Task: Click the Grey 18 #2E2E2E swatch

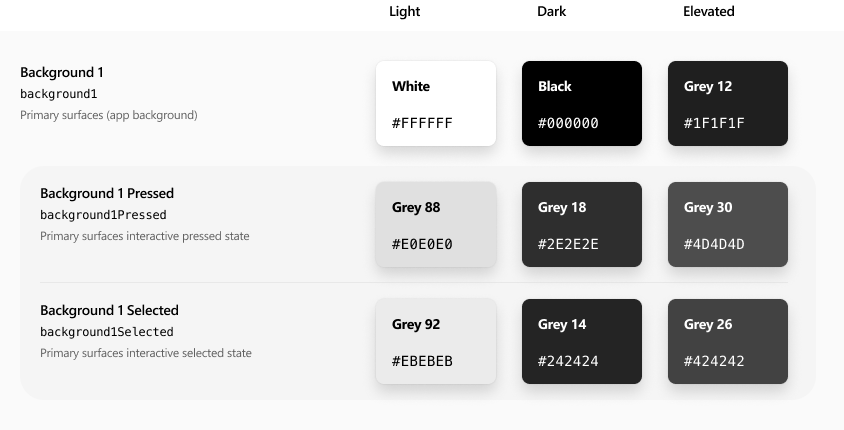Action: pos(582,224)
